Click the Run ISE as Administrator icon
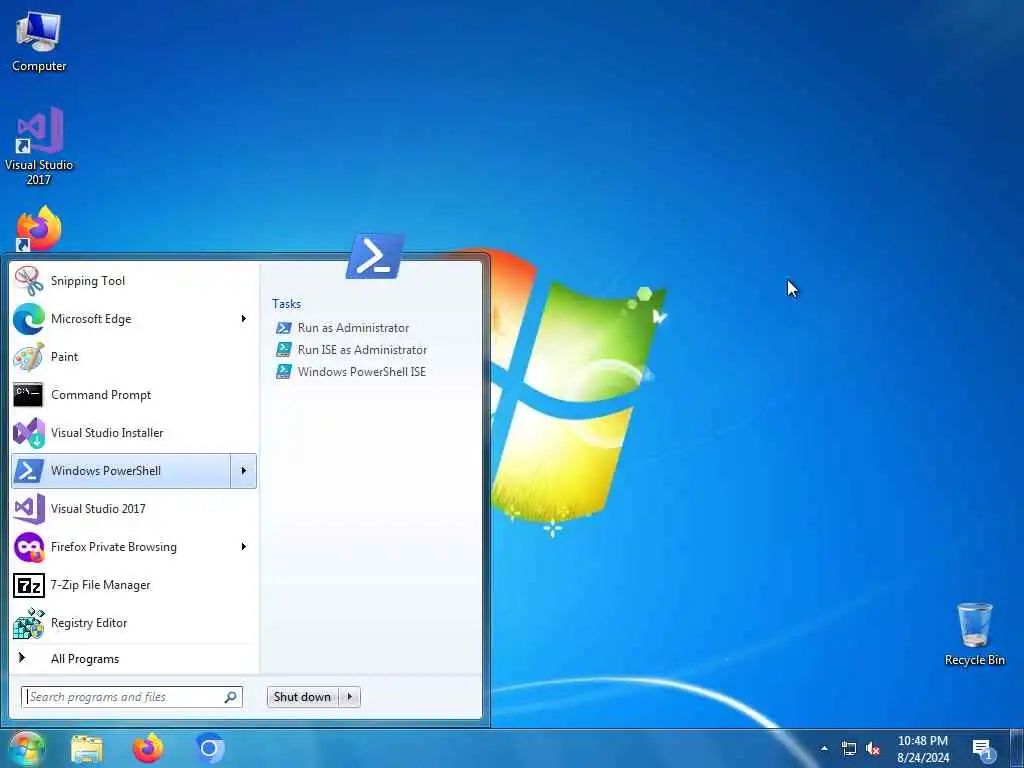 (x=283, y=349)
